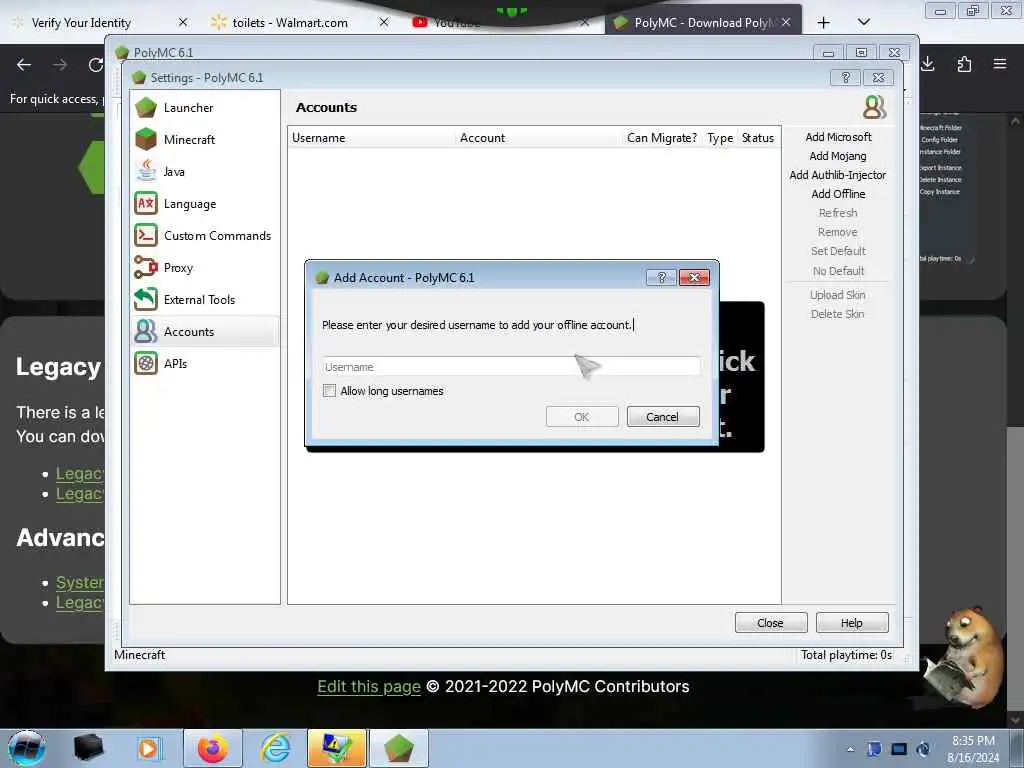Select the PolyMC - Download tab
The height and width of the screenshot is (768, 1024).
(703, 23)
